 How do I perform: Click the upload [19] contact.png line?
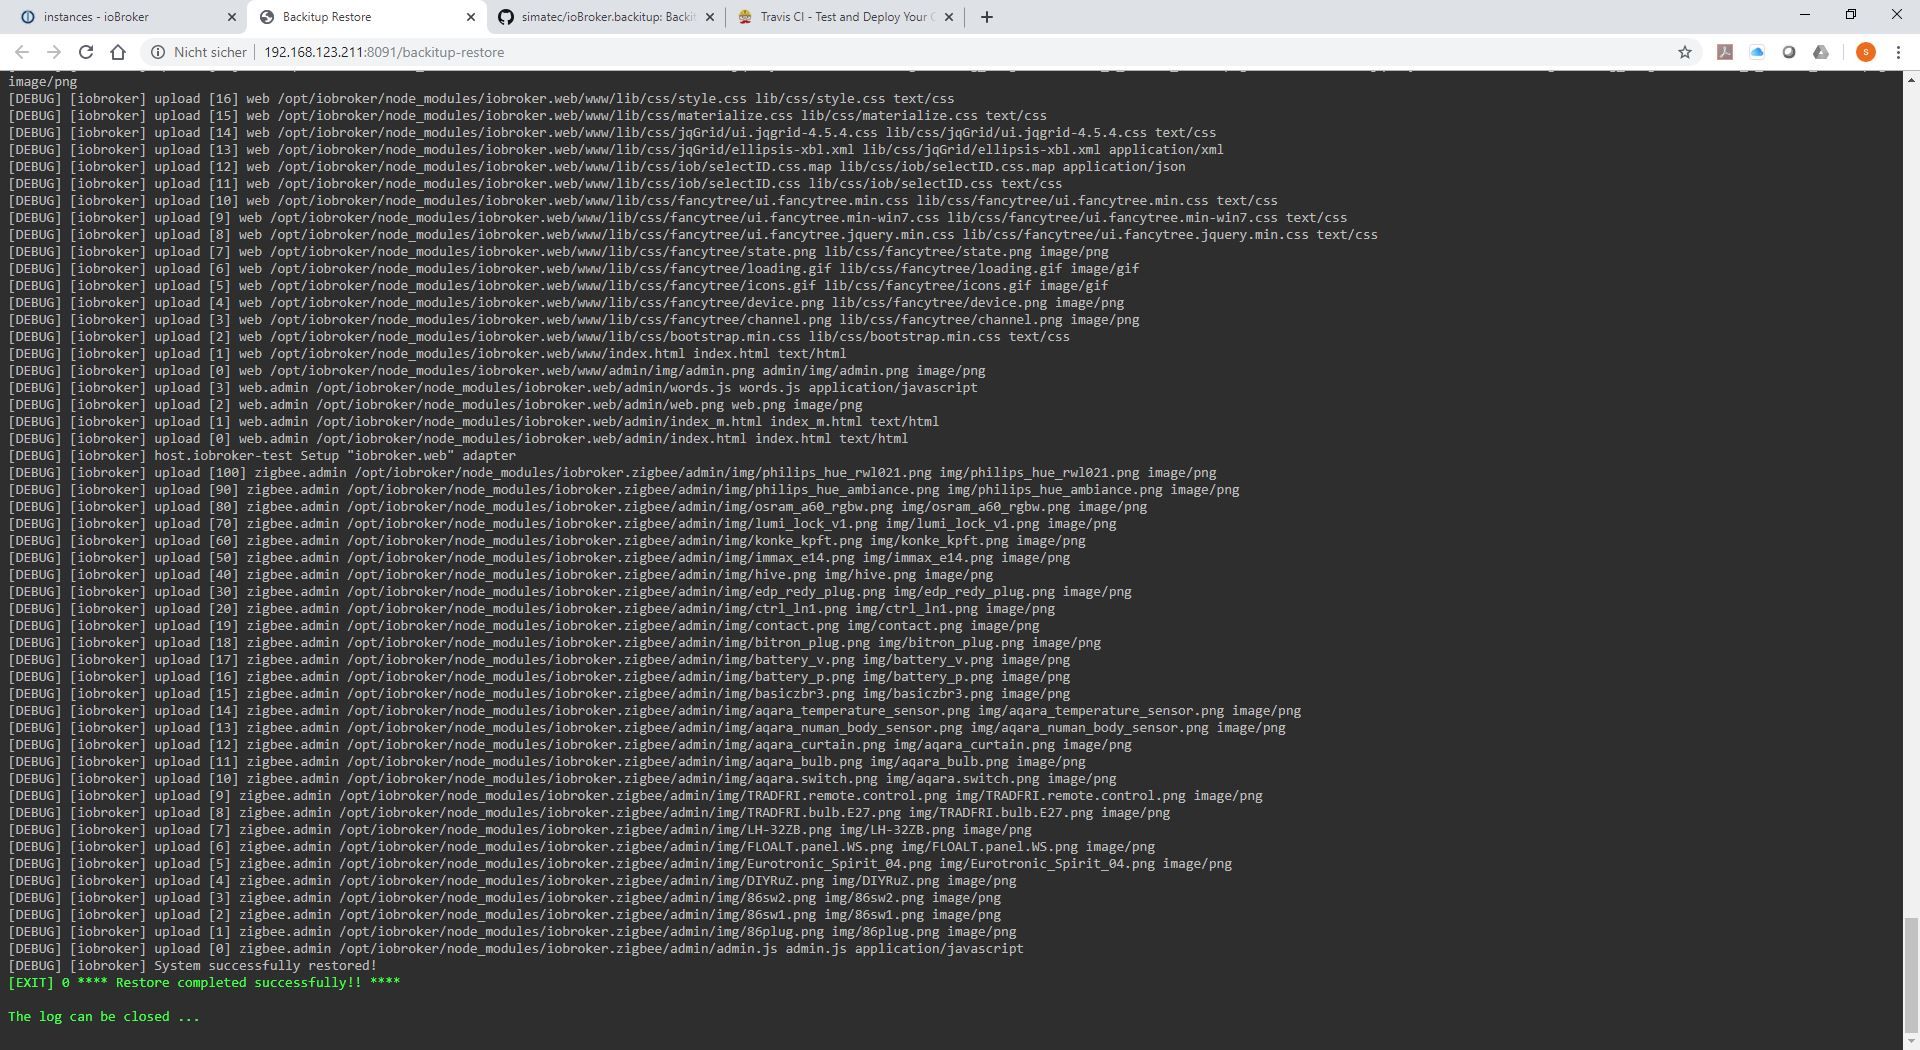pos(524,625)
